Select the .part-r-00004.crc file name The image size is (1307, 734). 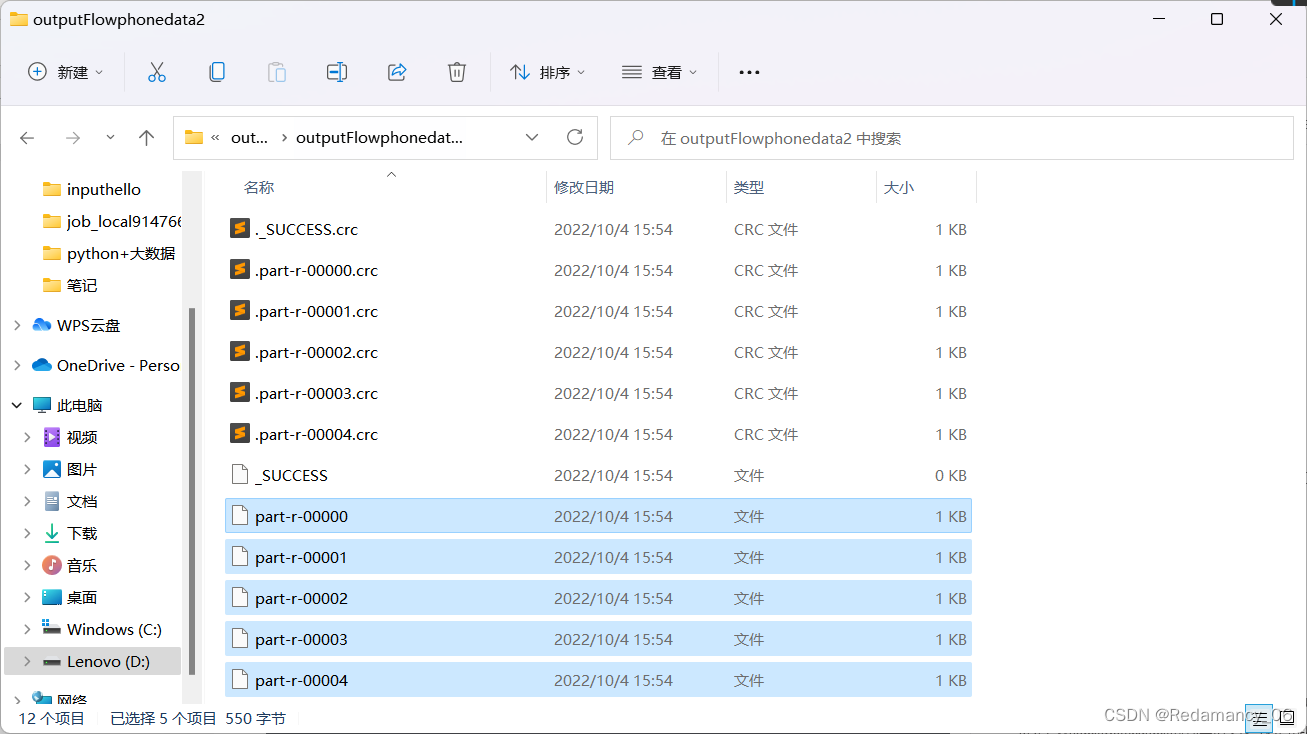[317, 434]
